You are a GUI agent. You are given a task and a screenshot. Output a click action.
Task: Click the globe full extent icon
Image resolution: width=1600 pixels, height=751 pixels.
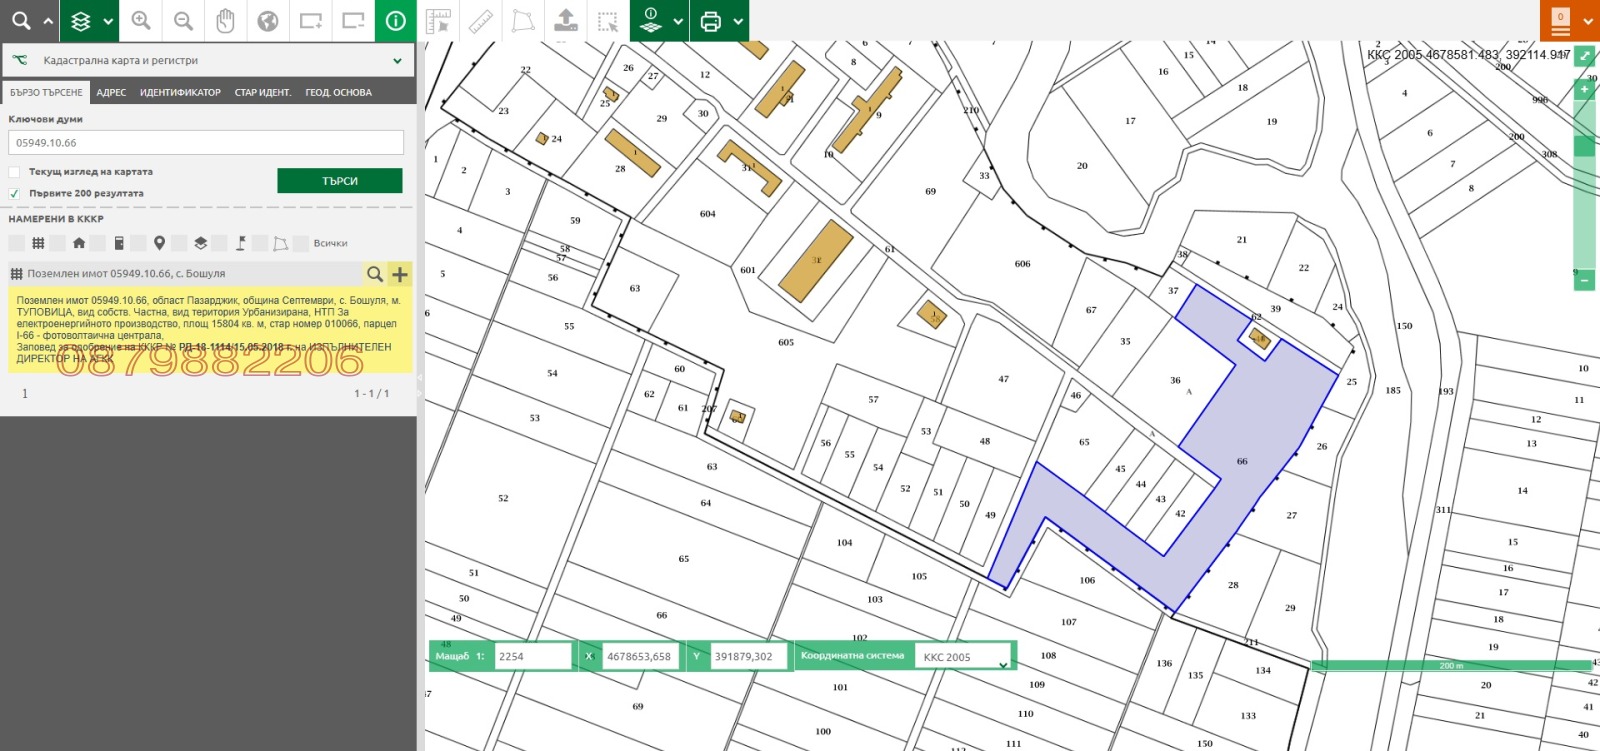click(268, 21)
